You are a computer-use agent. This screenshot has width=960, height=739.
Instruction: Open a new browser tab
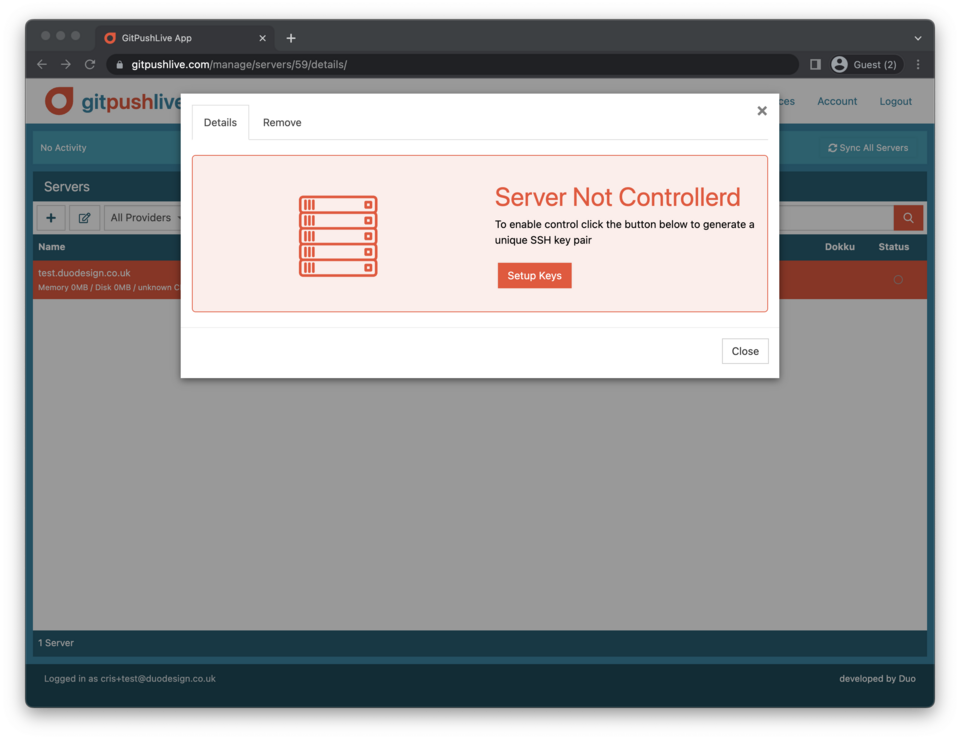coord(291,38)
